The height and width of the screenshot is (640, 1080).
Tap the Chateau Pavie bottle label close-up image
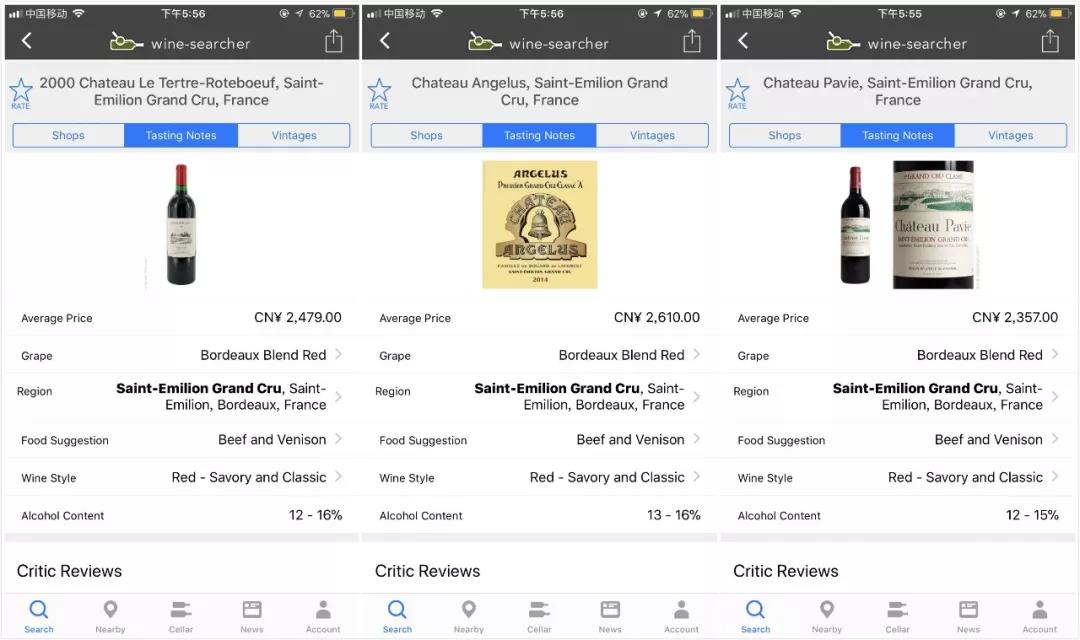tap(932, 224)
